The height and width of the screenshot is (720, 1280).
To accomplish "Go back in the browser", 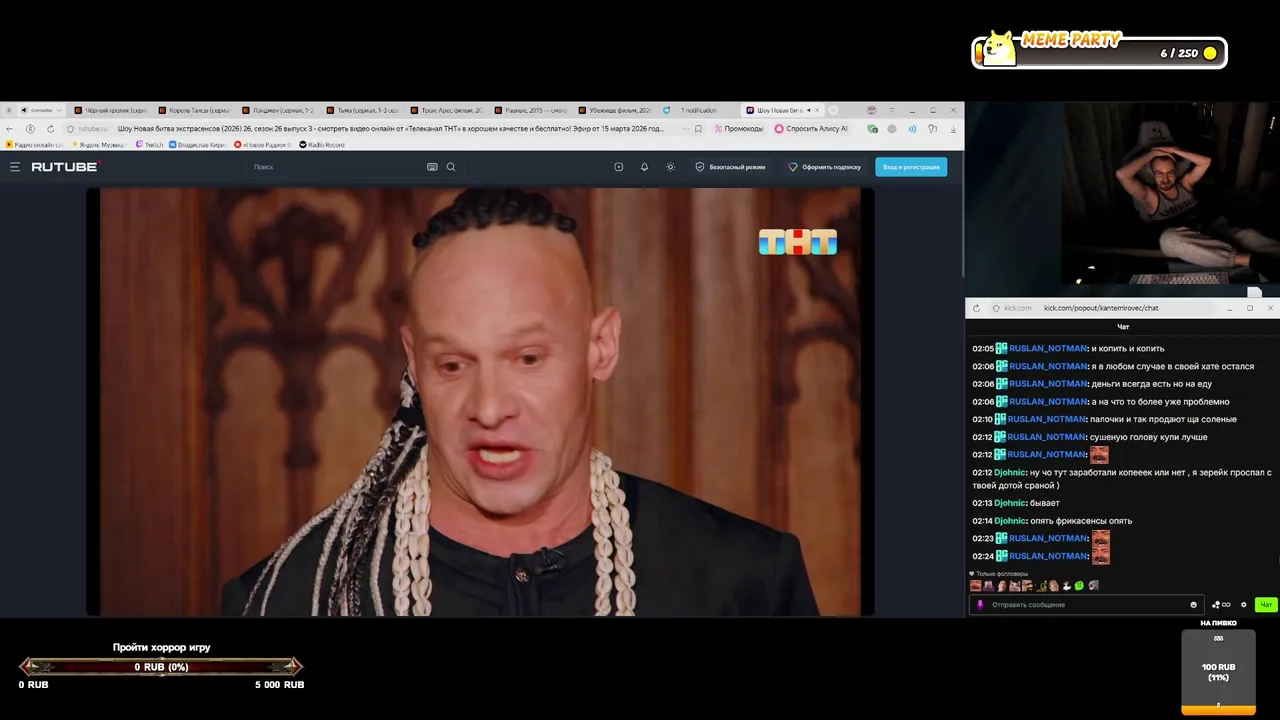I will 9,129.
